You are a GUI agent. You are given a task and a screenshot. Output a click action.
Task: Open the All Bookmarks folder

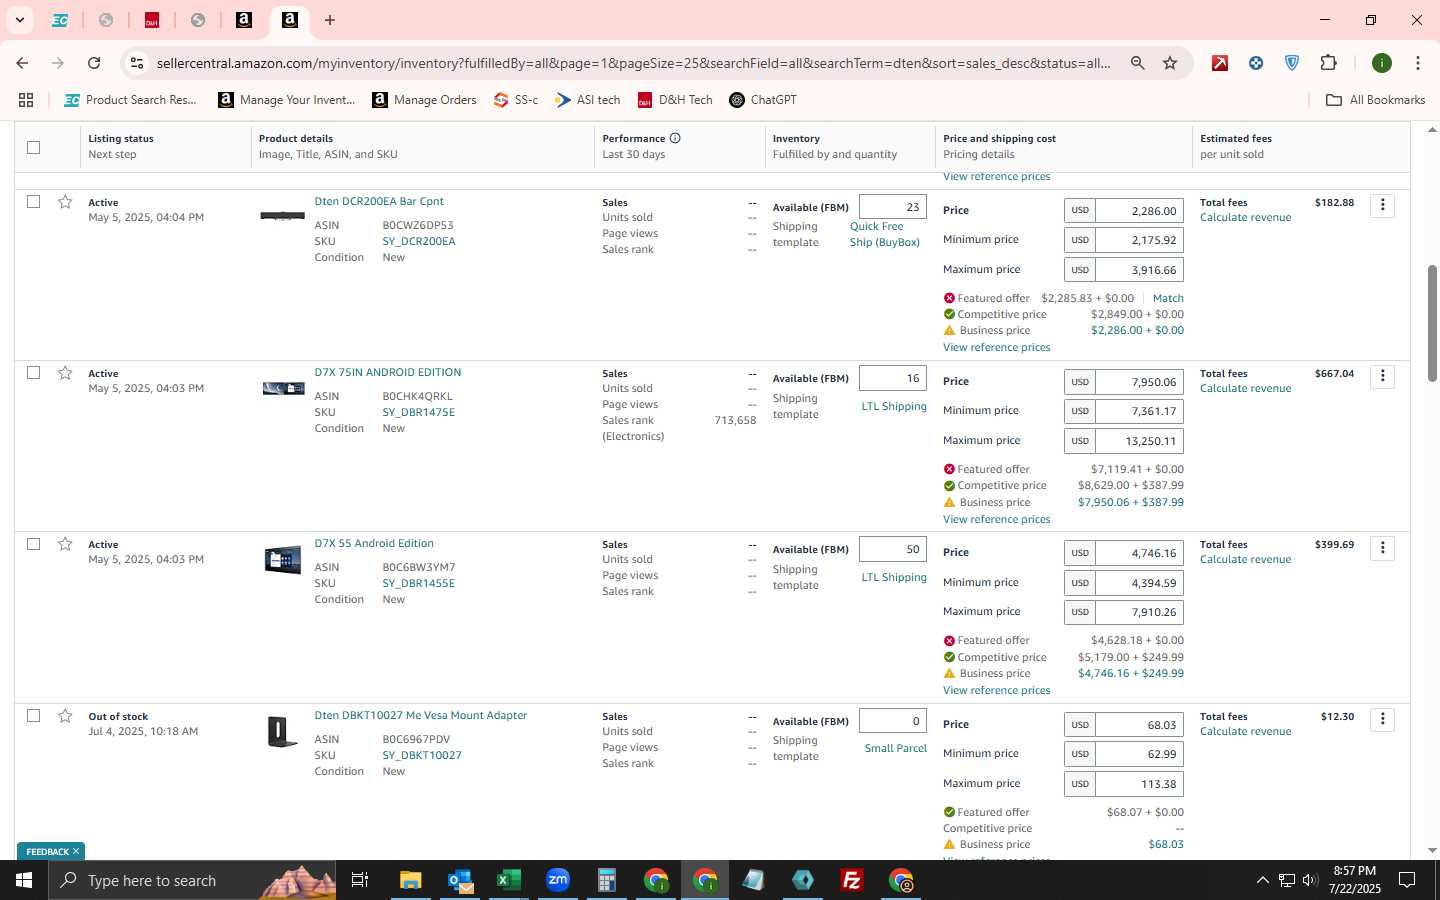(1375, 100)
